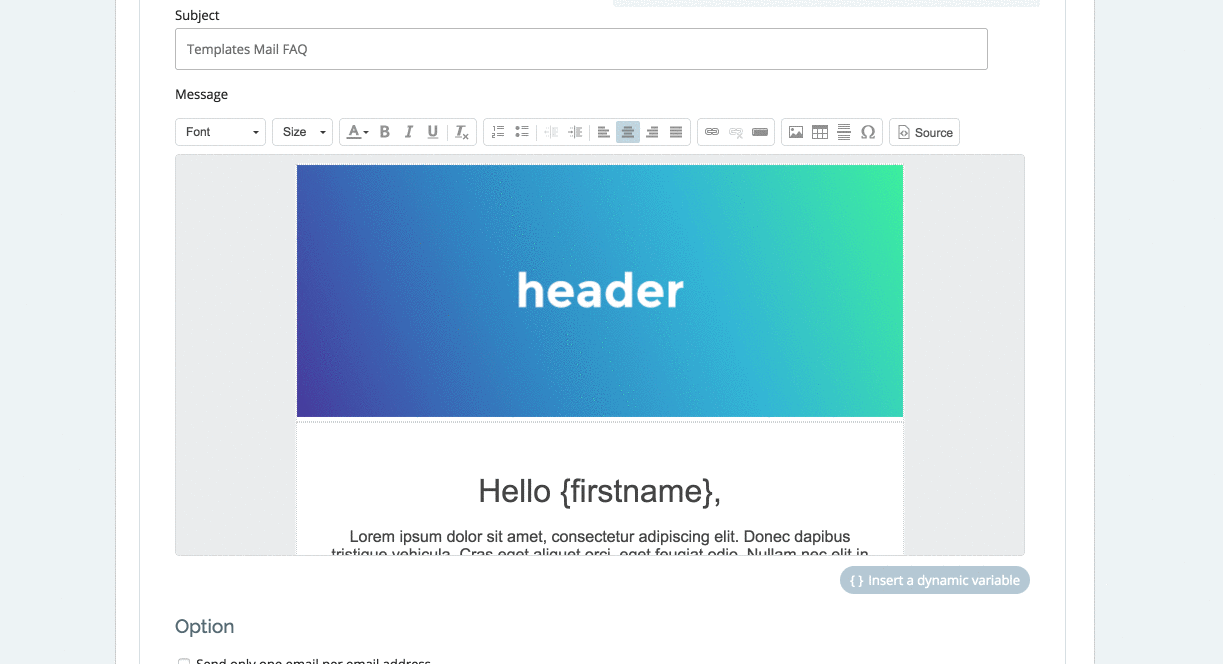Align text left
This screenshot has height=664, width=1223.
tap(604, 132)
